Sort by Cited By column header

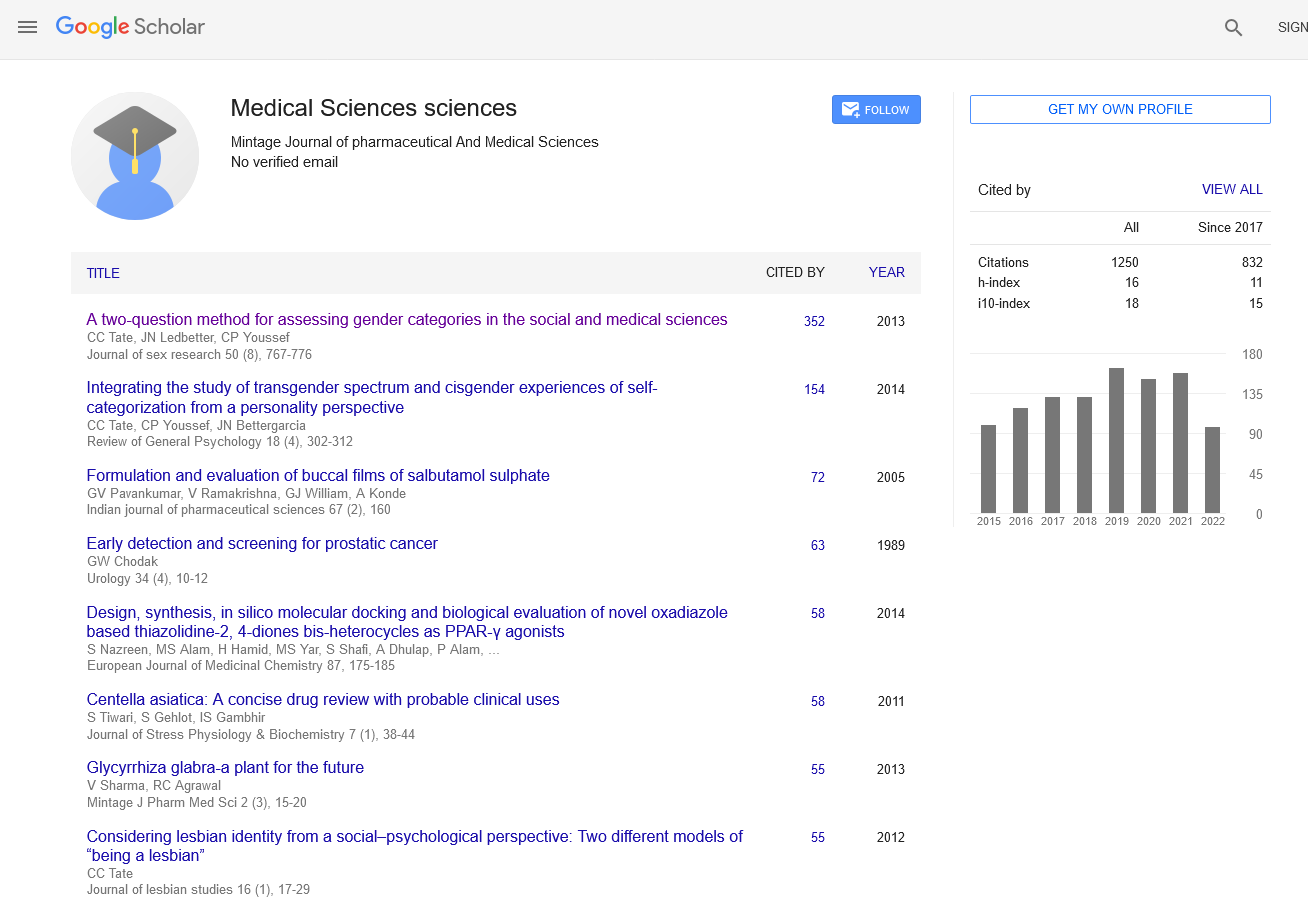click(795, 272)
